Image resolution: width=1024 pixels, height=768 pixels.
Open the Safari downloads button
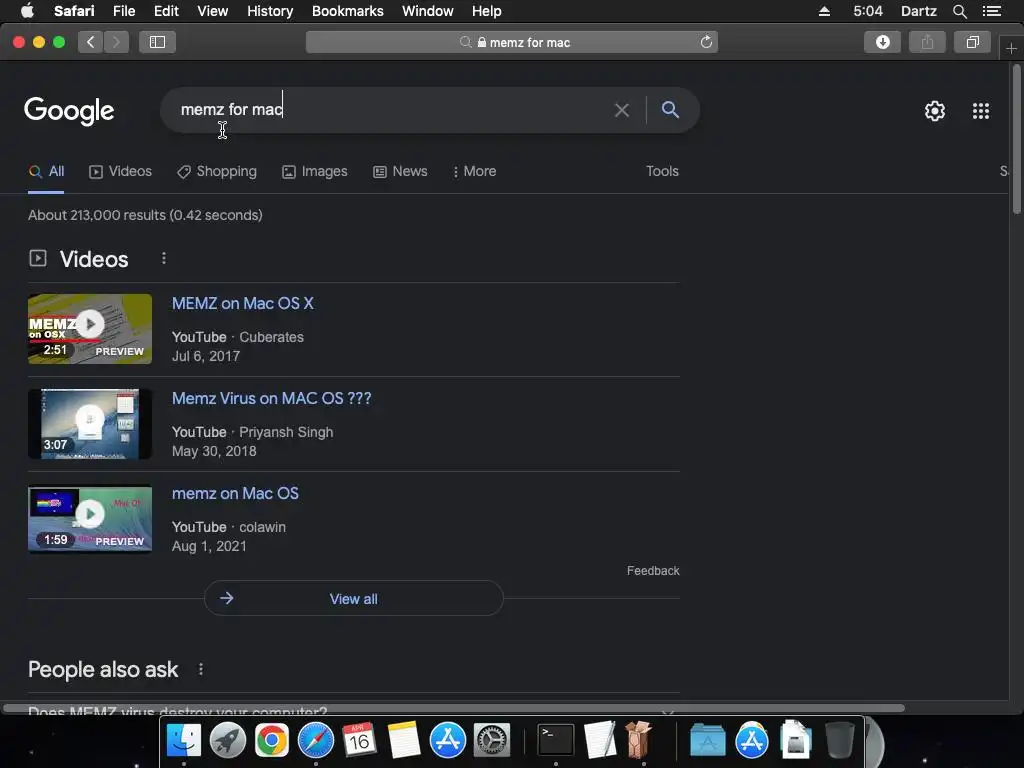click(882, 42)
